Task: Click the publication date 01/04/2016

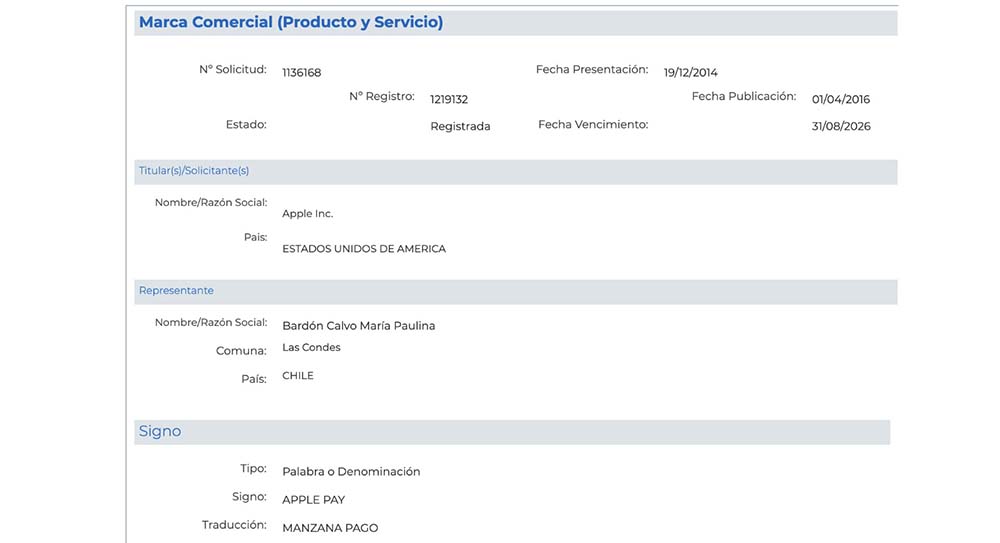Action: pyautogui.click(x=841, y=100)
